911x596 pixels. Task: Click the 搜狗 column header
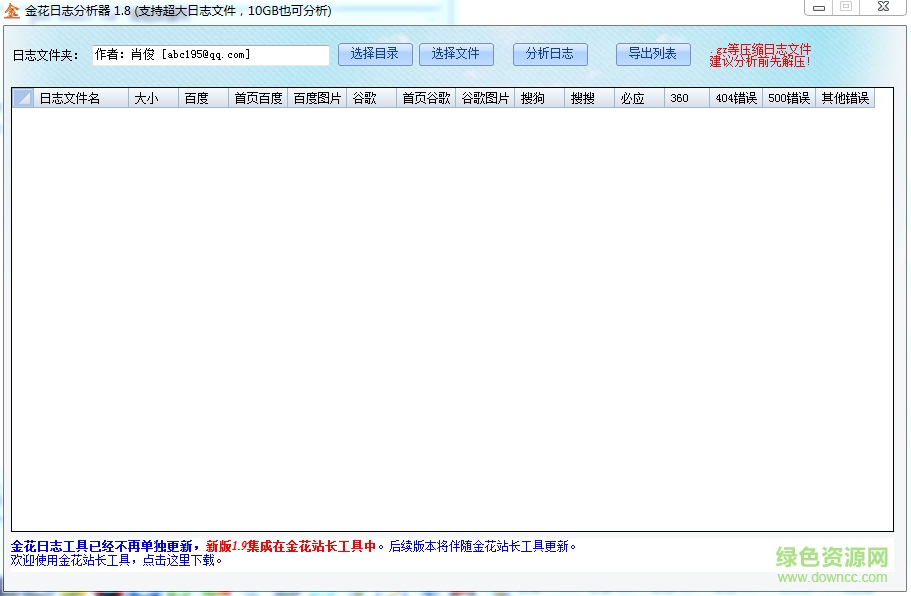pyautogui.click(x=538, y=97)
